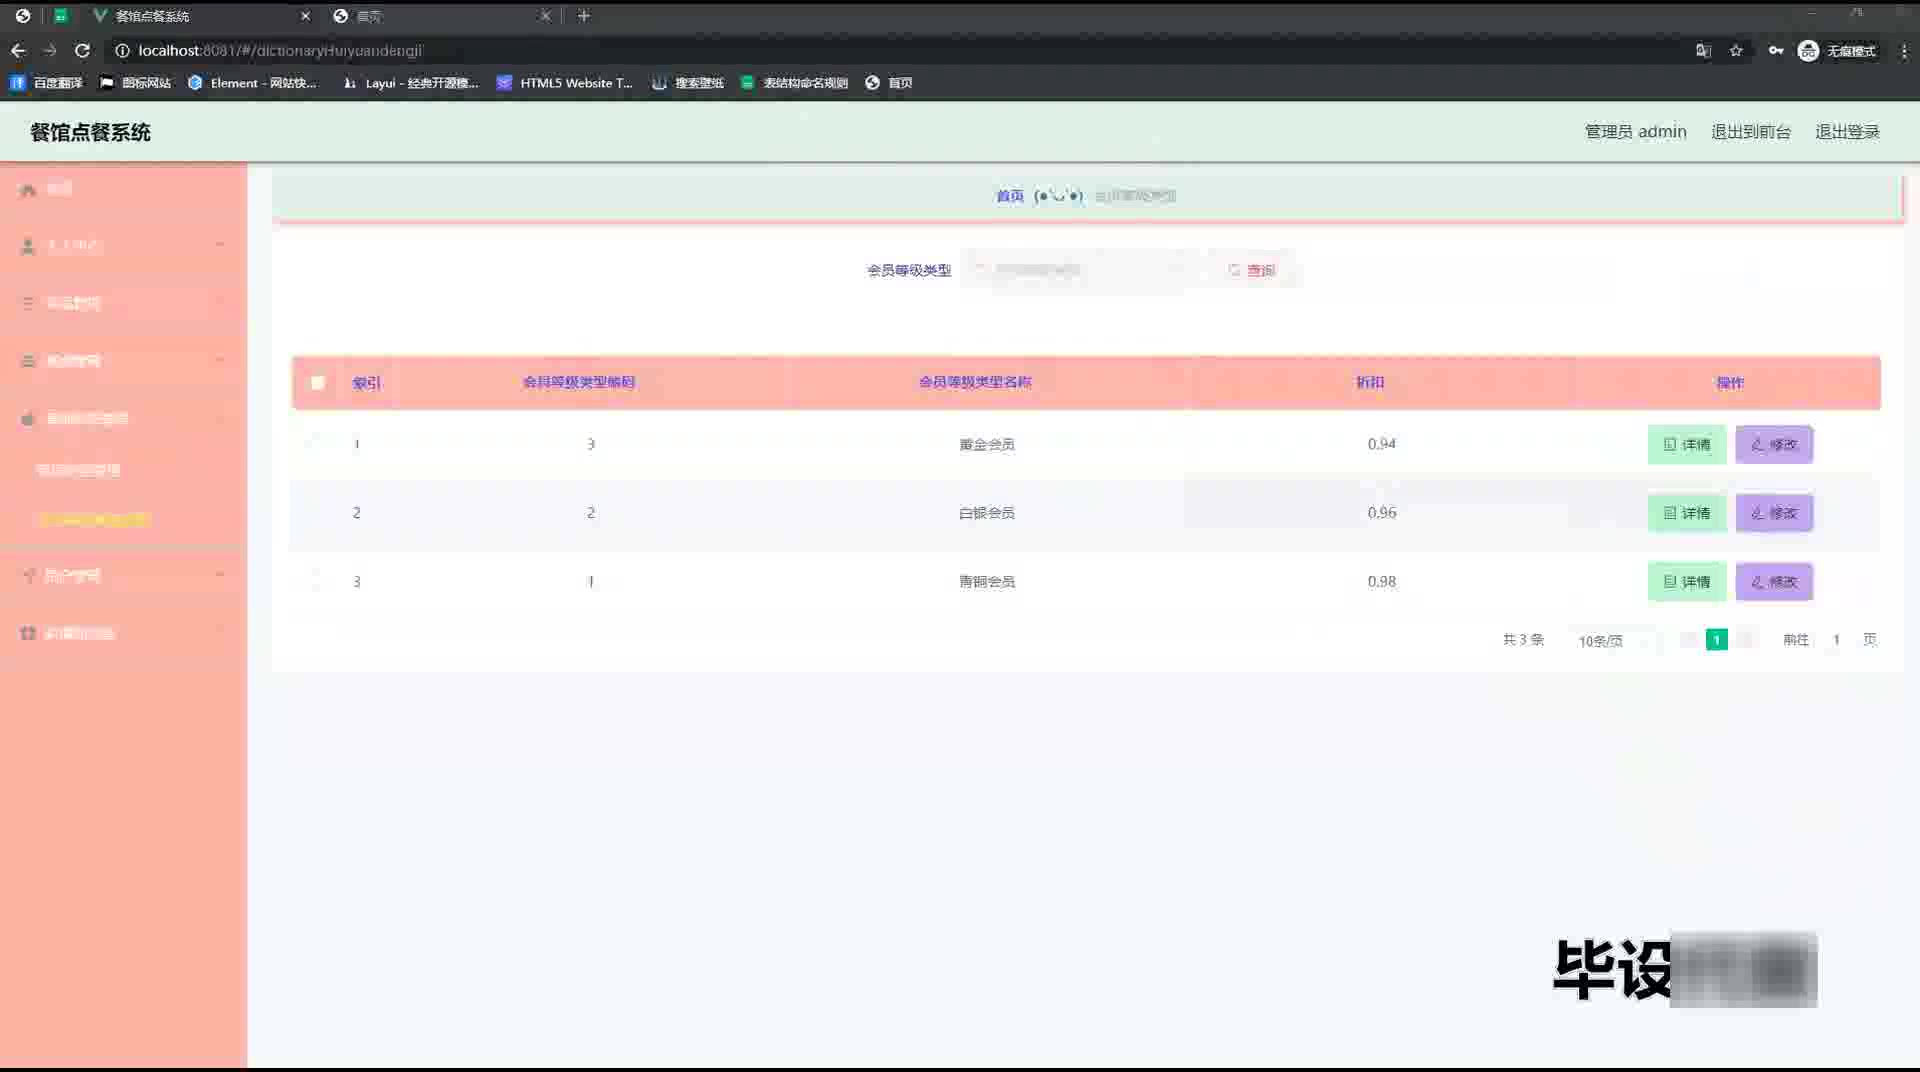
Task: Click the 索引 column header
Action: point(366,382)
